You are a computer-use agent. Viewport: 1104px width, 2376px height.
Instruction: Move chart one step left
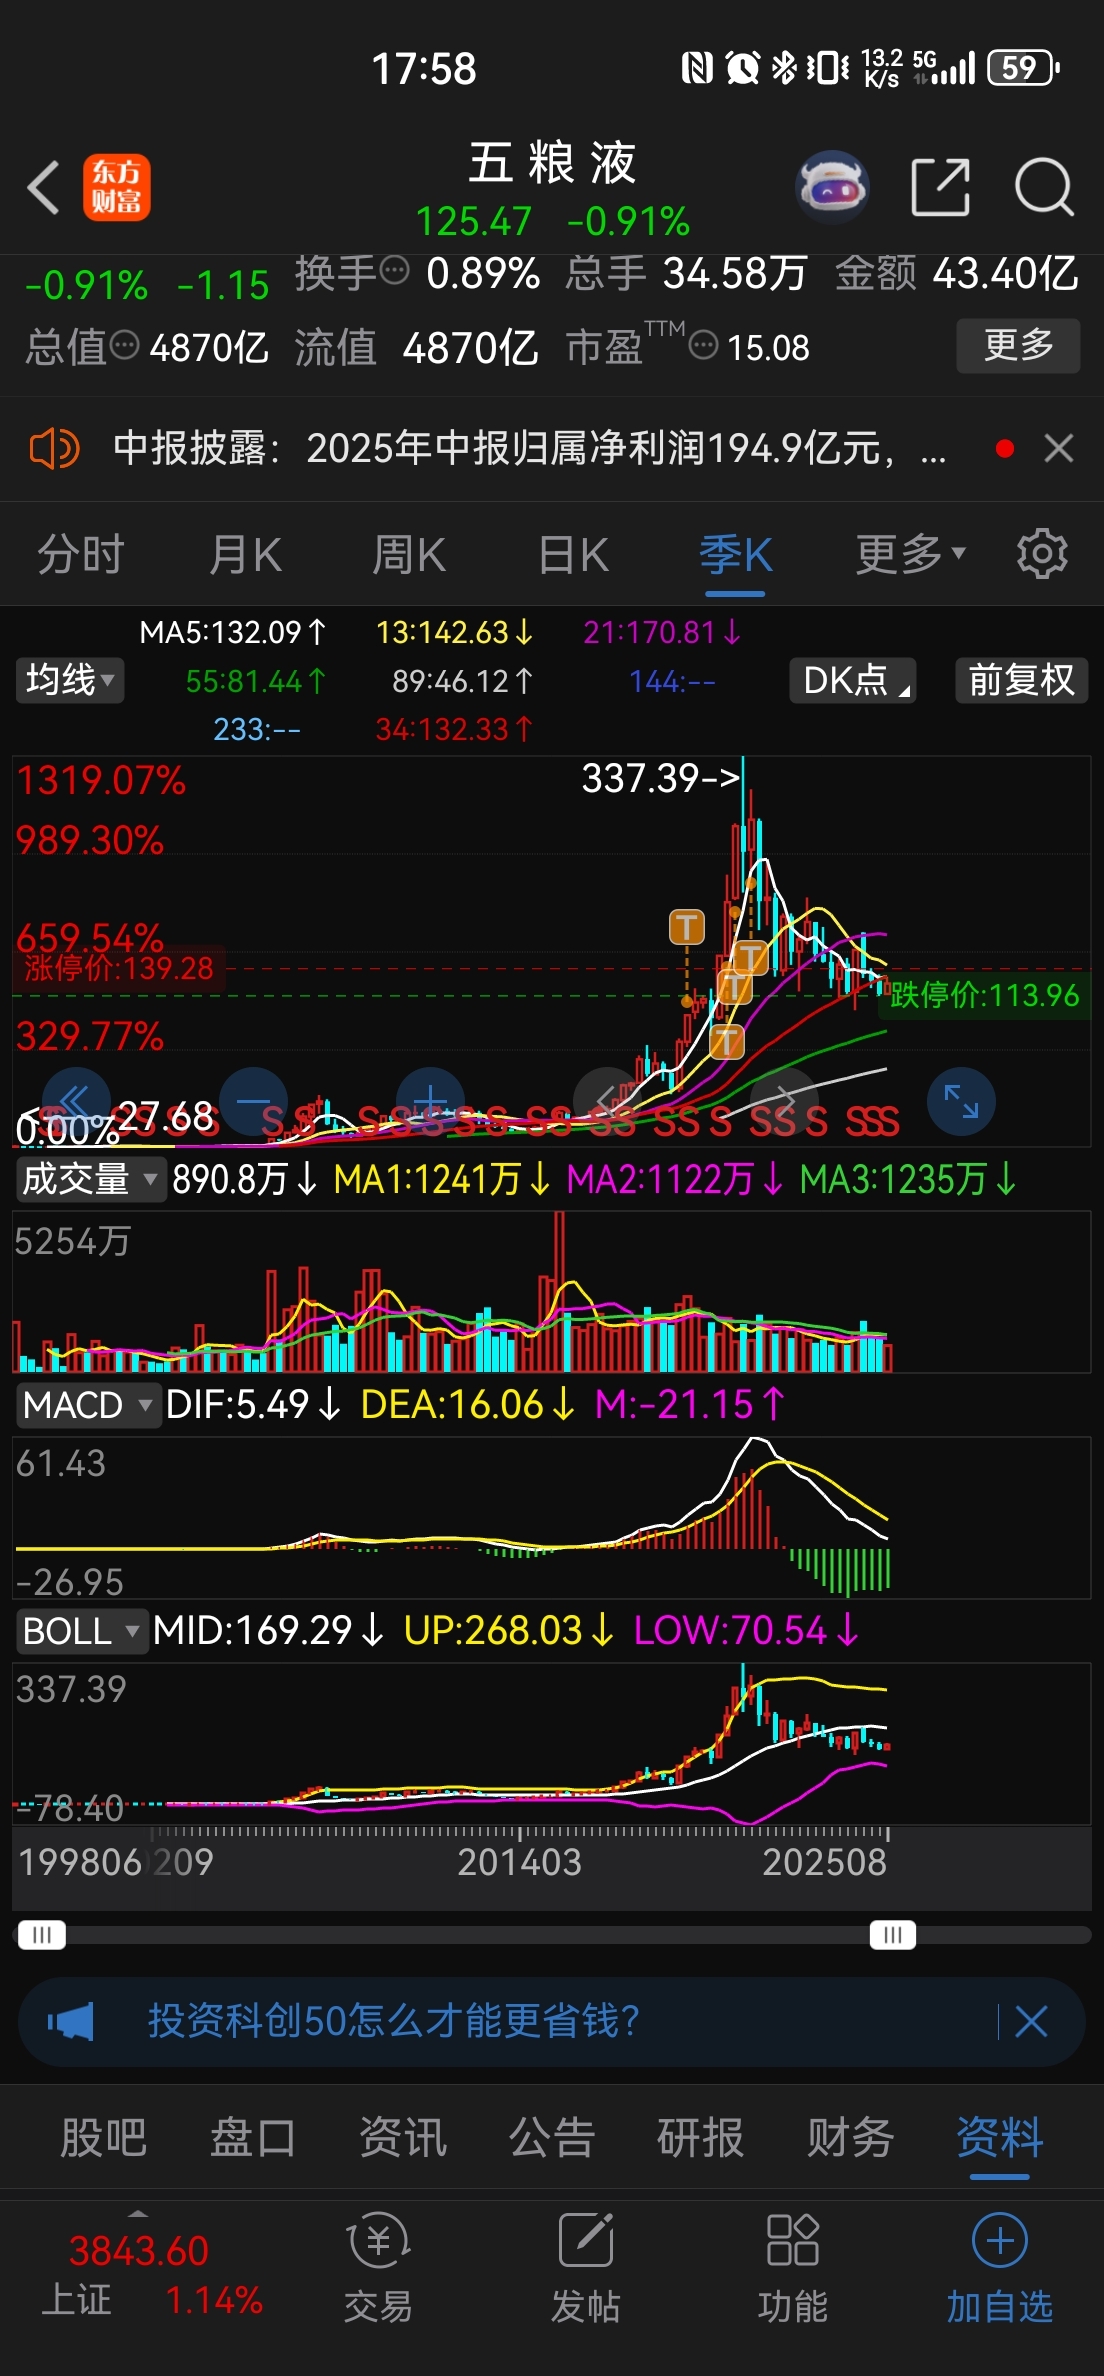(608, 1101)
